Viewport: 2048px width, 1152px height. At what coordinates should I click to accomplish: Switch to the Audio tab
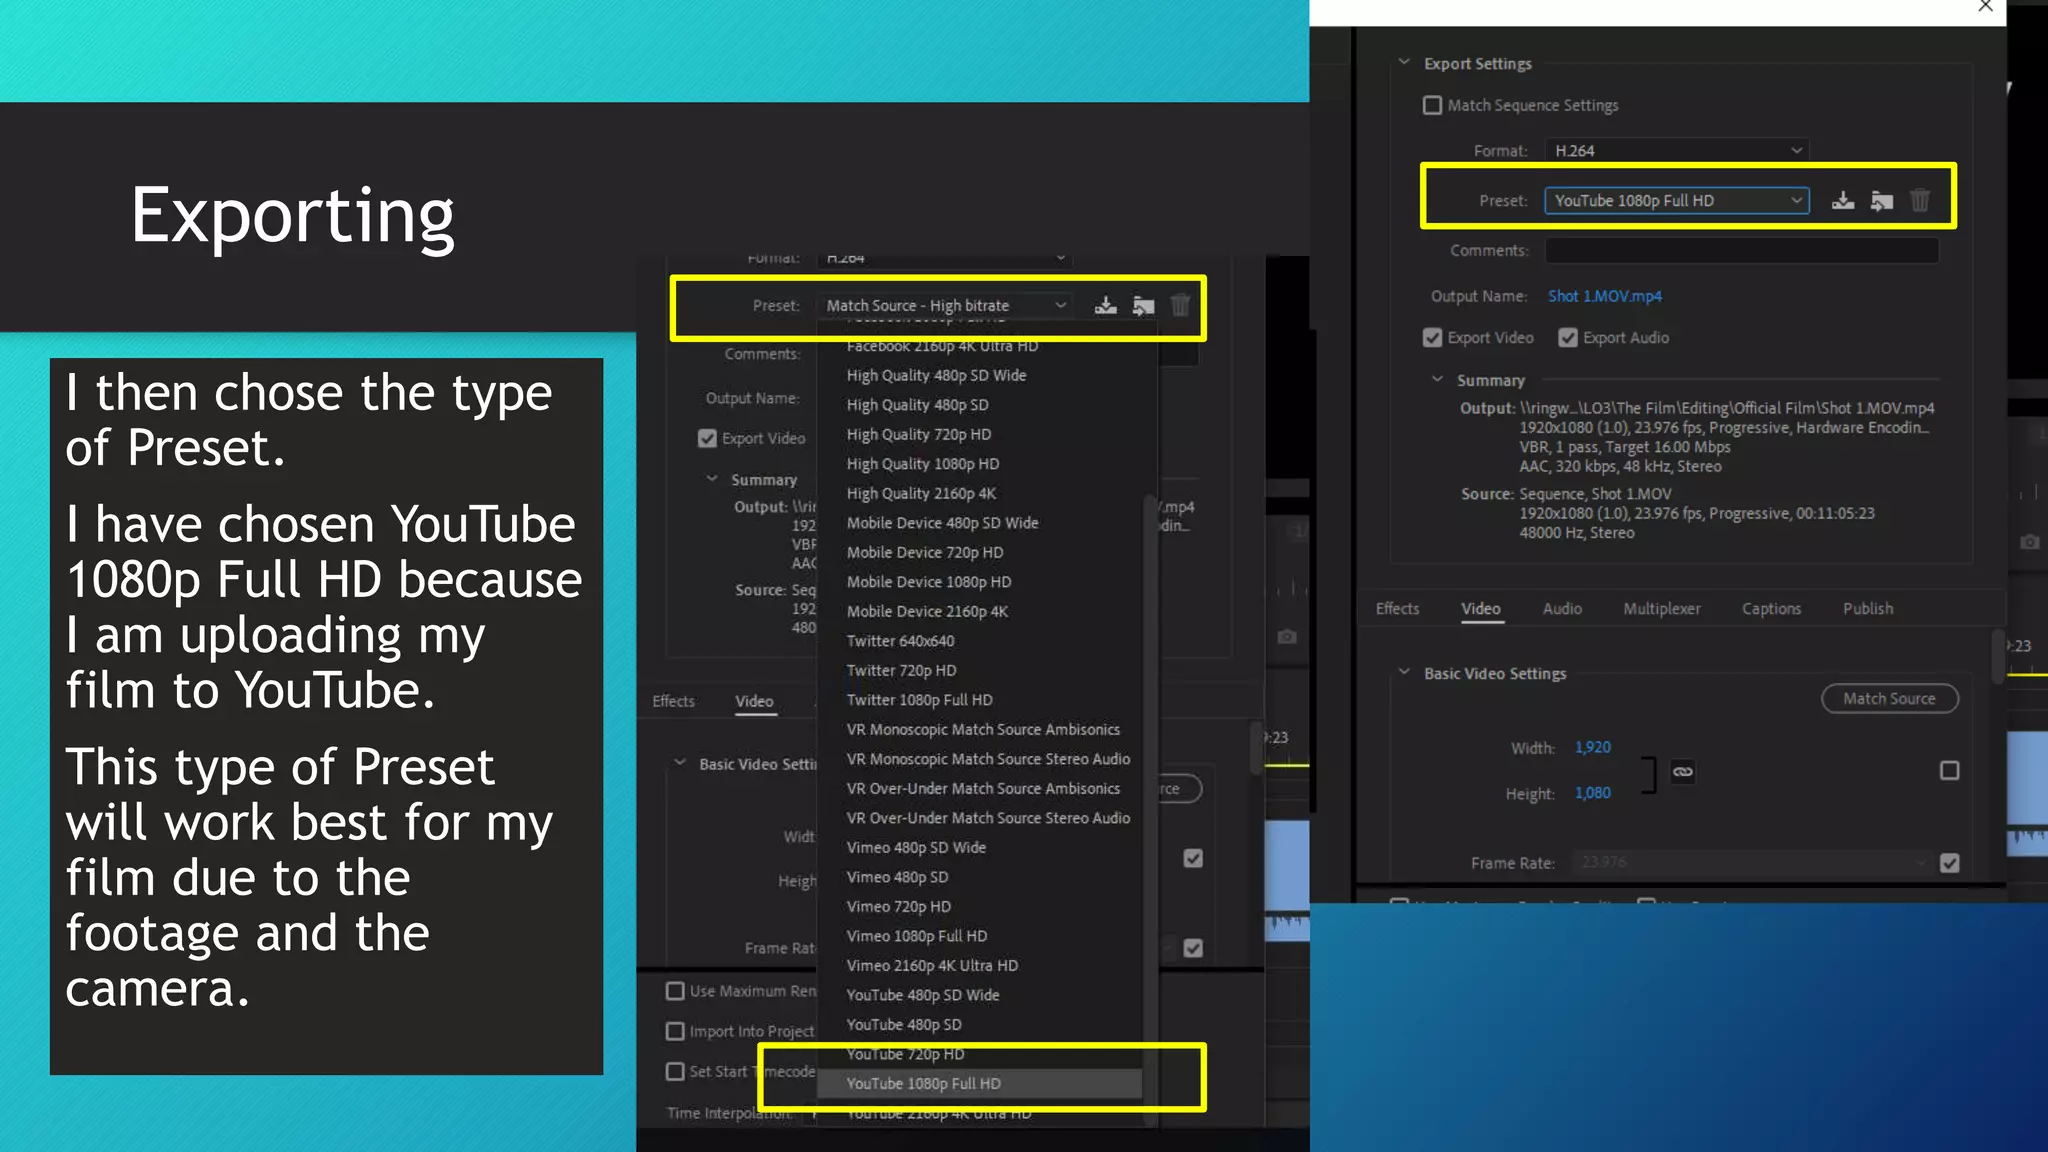1561,609
